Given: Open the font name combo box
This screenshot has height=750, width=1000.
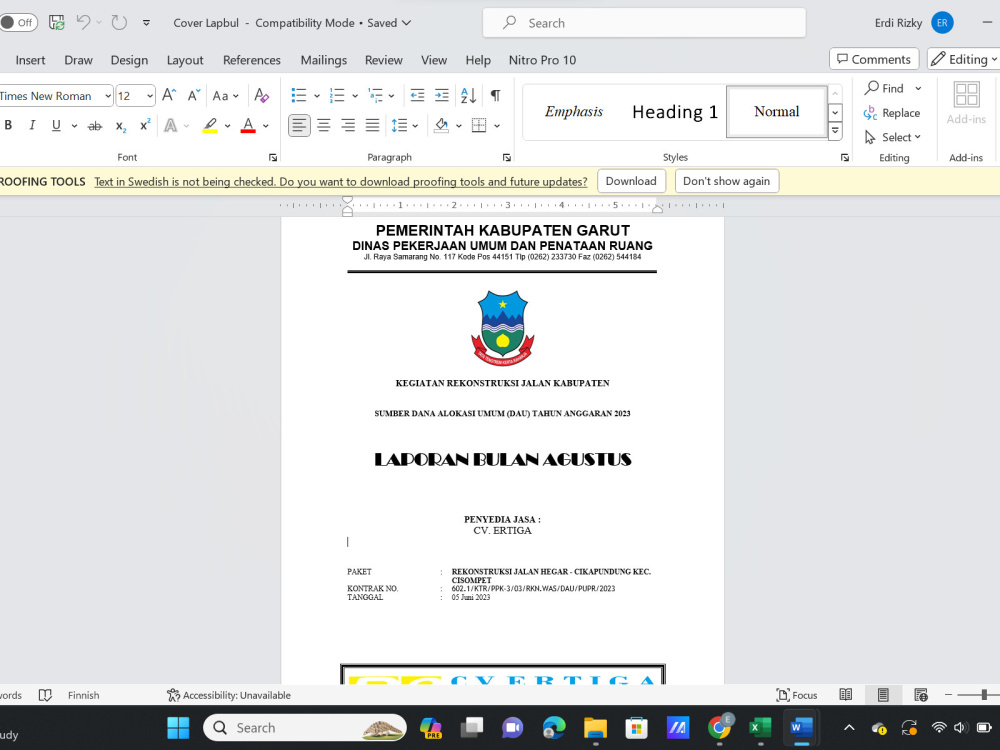Looking at the screenshot, I should 56,96.
